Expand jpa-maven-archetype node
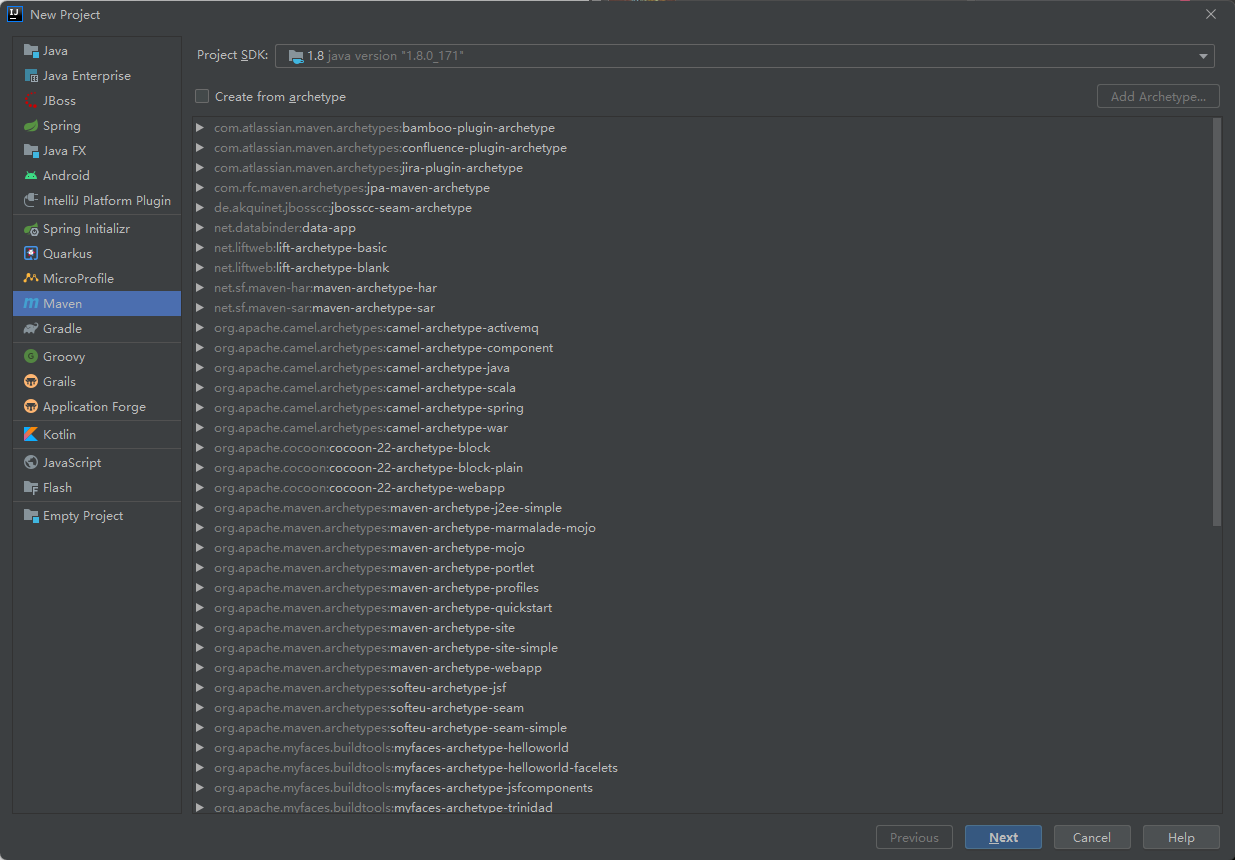Viewport: 1235px width, 860px height. click(200, 188)
